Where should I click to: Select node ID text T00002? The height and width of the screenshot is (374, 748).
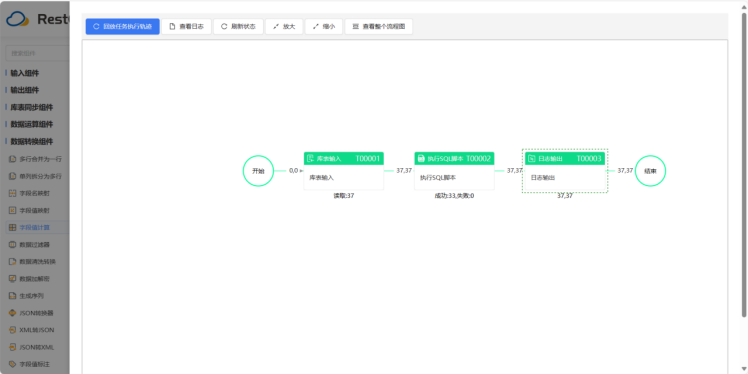[478, 158]
